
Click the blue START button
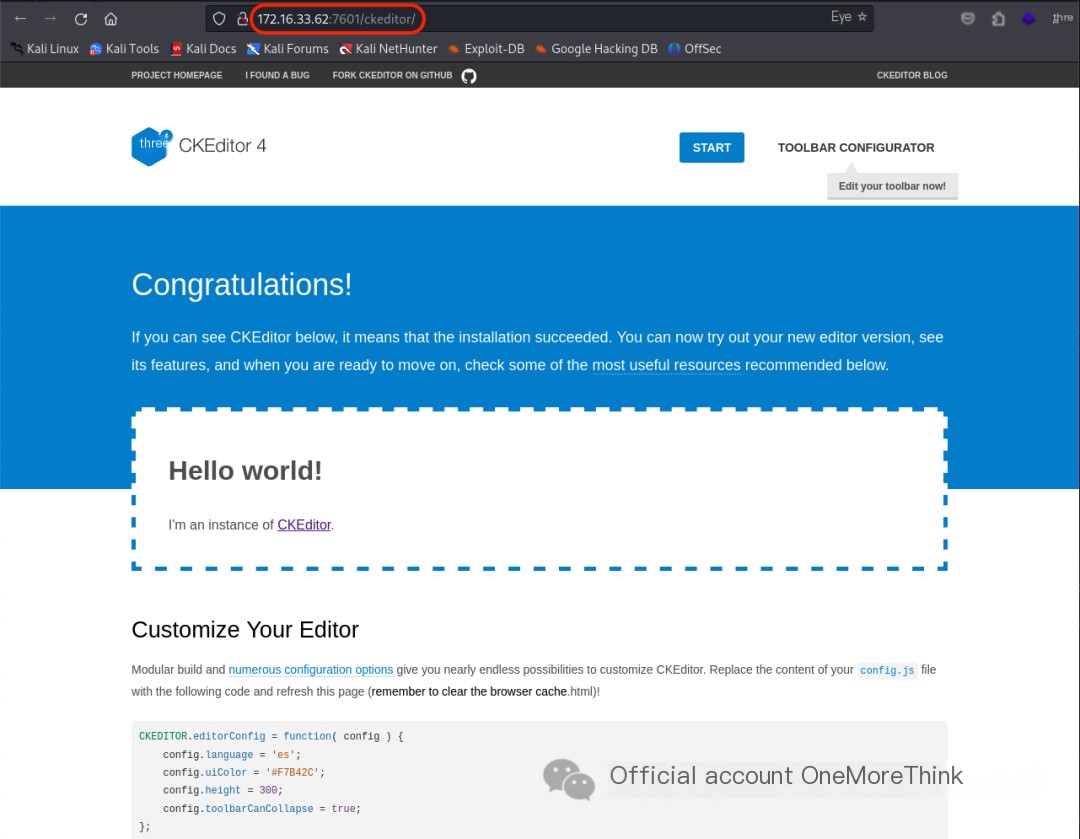712,147
